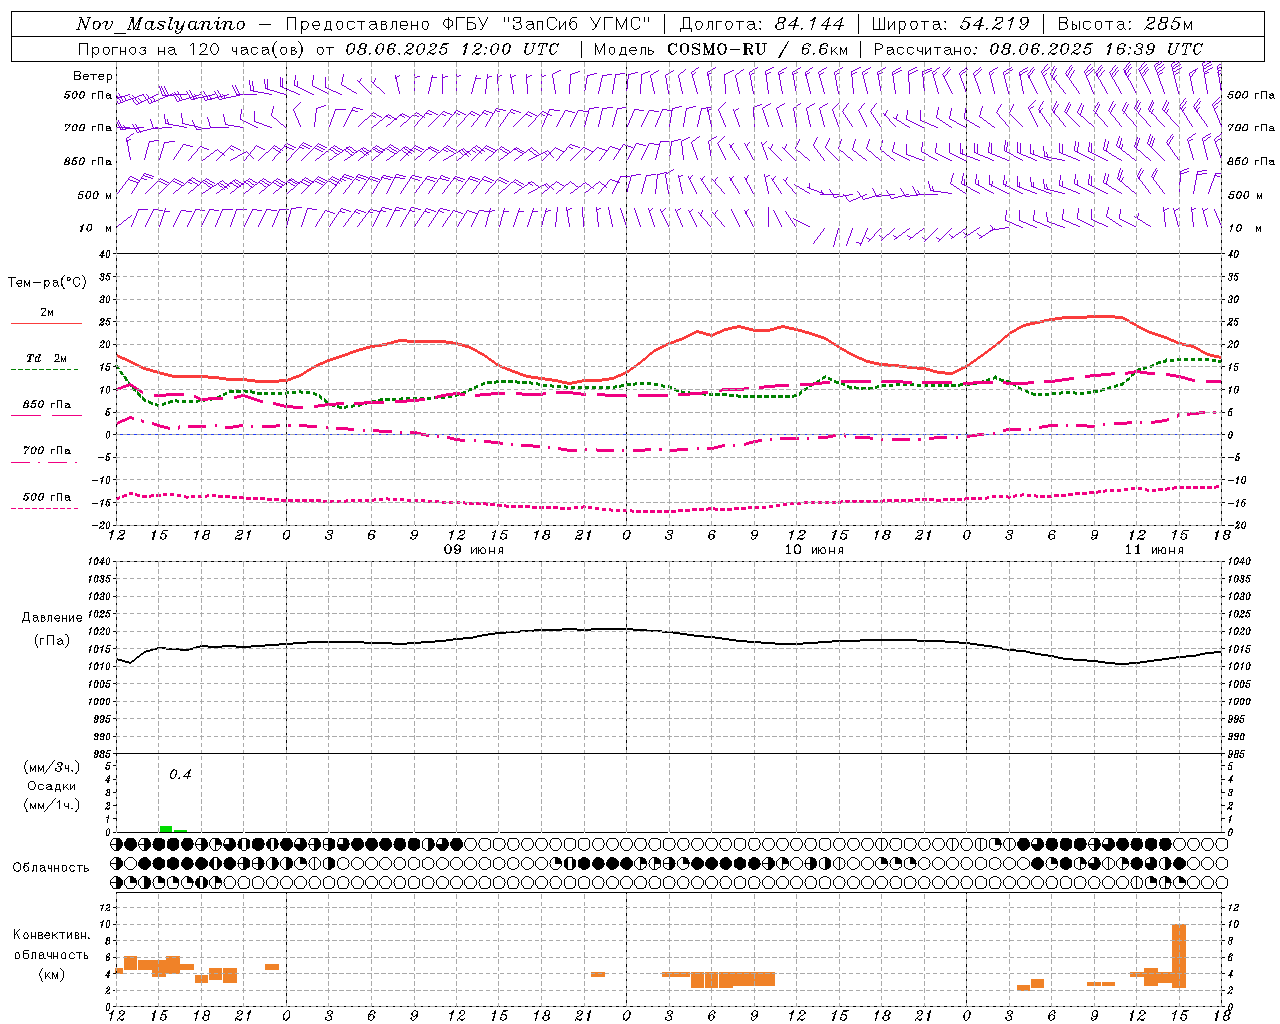Viewport: 1280px width, 1024px height.
Task: Click the Ветер panel label
Action: [93, 76]
